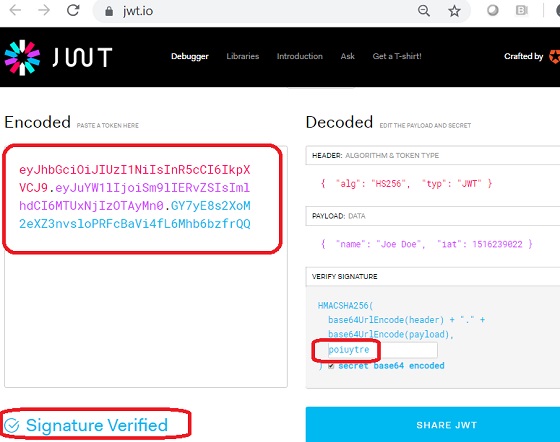
Task: Bookmark page with the star icon
Action: click(454, 11)
